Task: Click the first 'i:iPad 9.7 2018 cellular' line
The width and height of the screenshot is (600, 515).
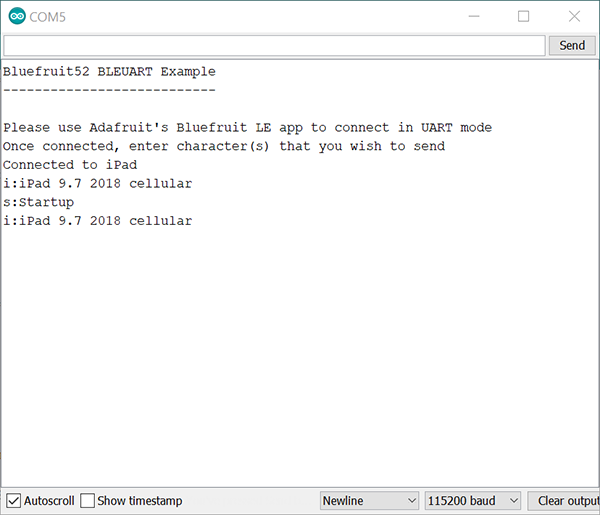Action: click(x=98, y=184)
